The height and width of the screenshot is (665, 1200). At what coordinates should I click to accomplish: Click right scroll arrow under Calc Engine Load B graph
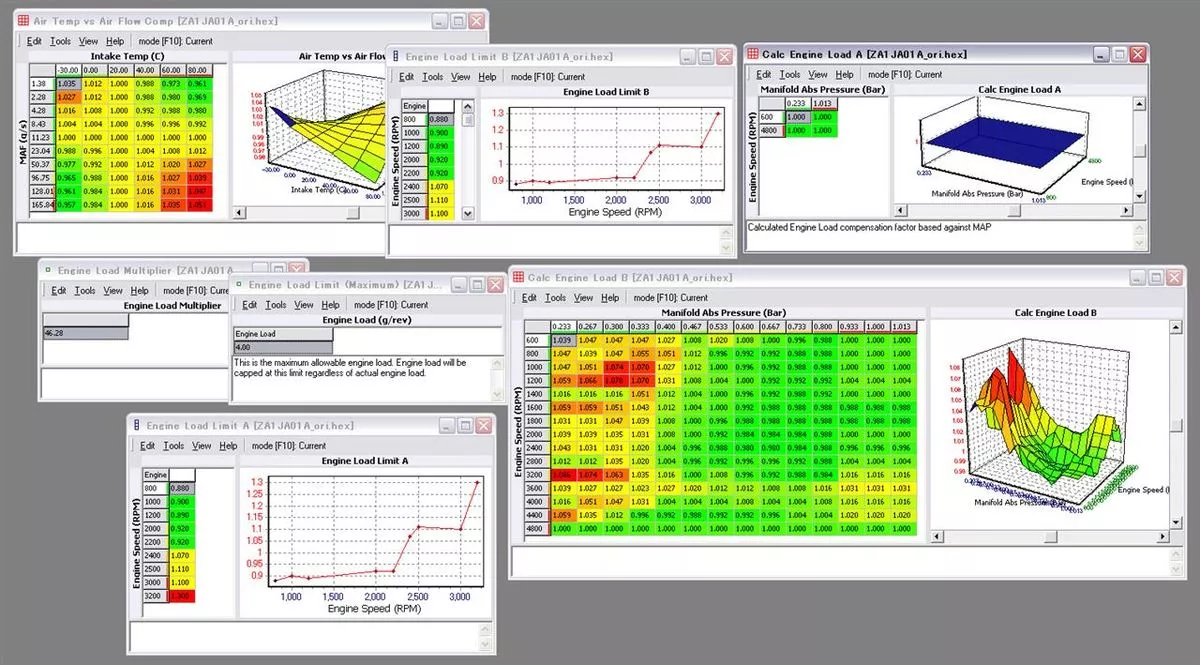1161,537
